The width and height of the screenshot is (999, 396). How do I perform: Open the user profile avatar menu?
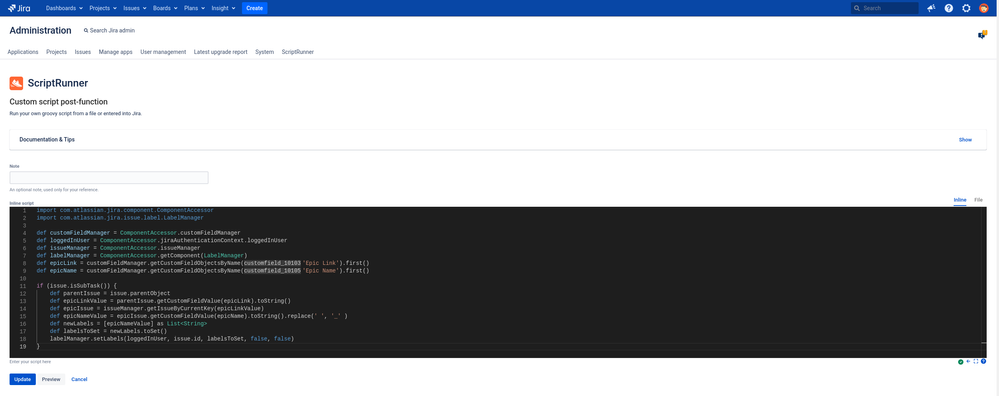[984, 8]
